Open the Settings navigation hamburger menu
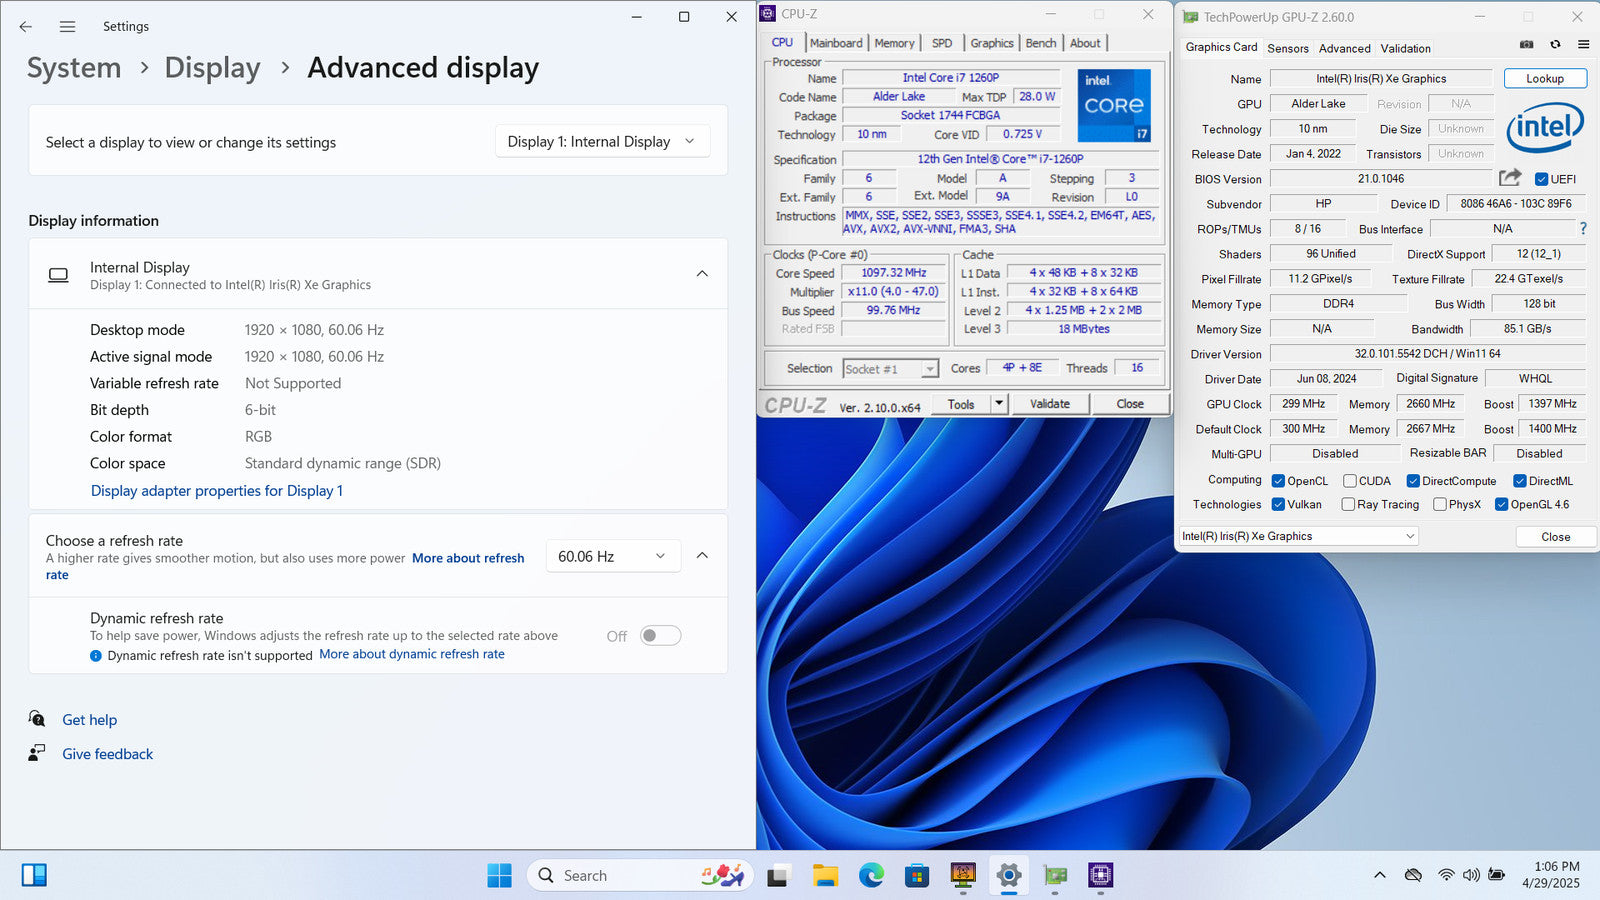This screenshot has width=1600, height=900. pyautogui.click(x=67, y=27)
